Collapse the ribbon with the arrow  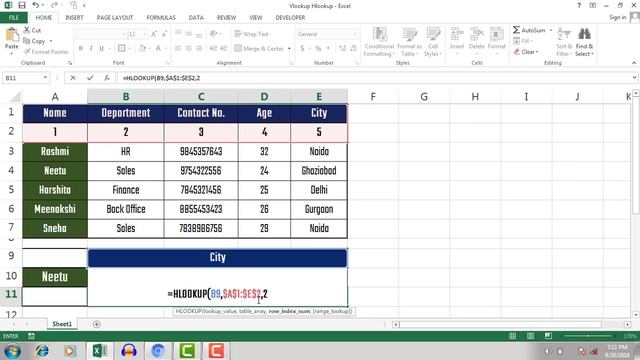pyautogui.click(x=634, y=63)
